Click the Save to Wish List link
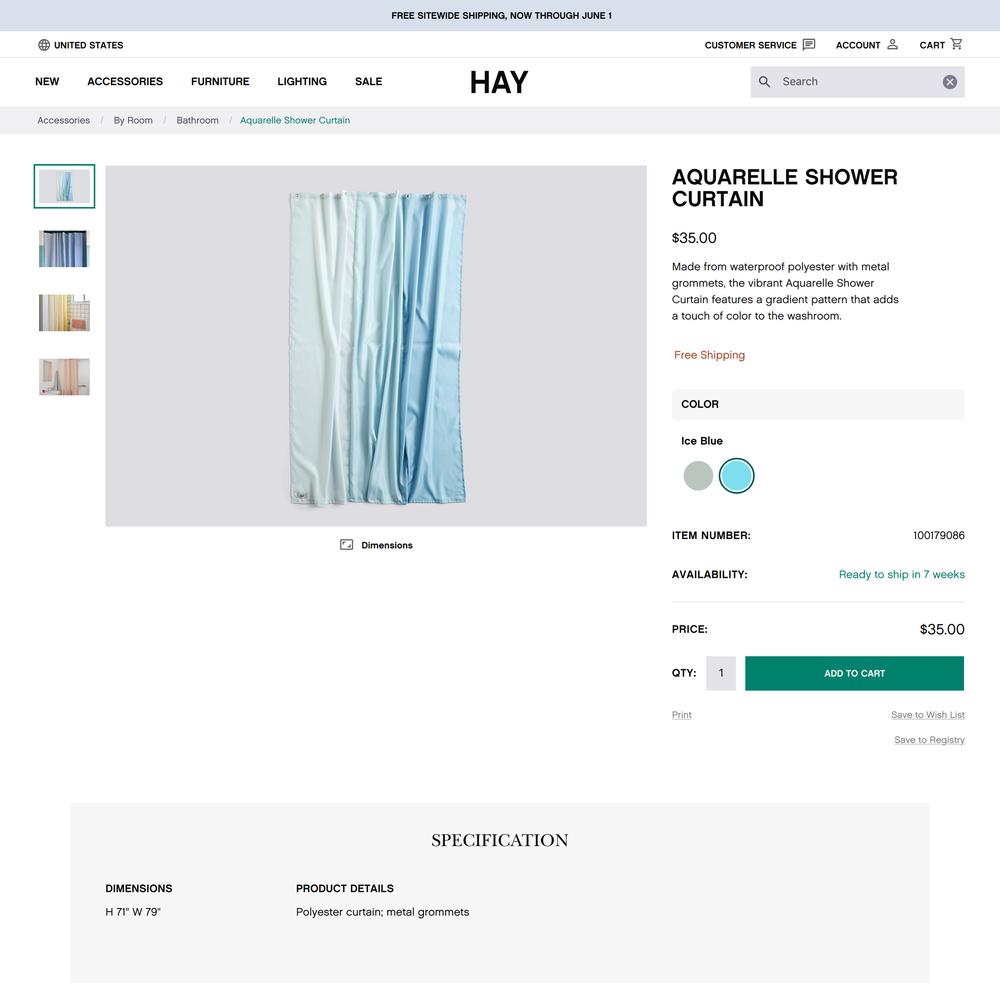 [x=927, y=715]
